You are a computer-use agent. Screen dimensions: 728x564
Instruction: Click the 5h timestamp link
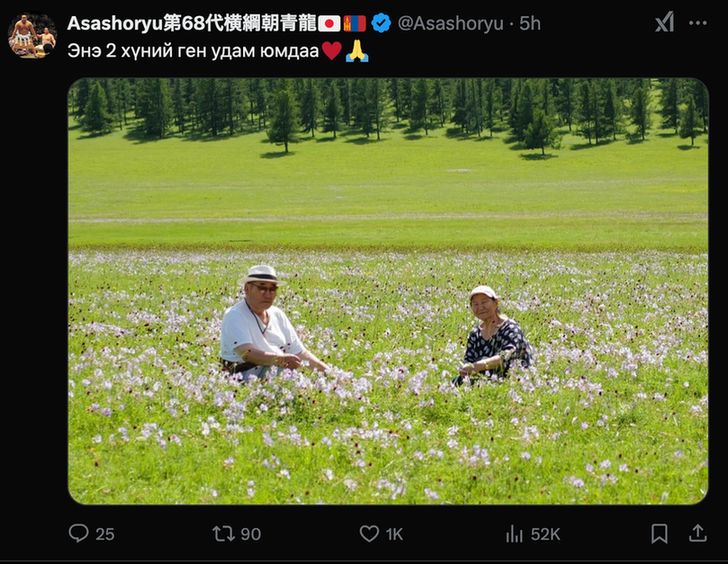tap(530, 23)
